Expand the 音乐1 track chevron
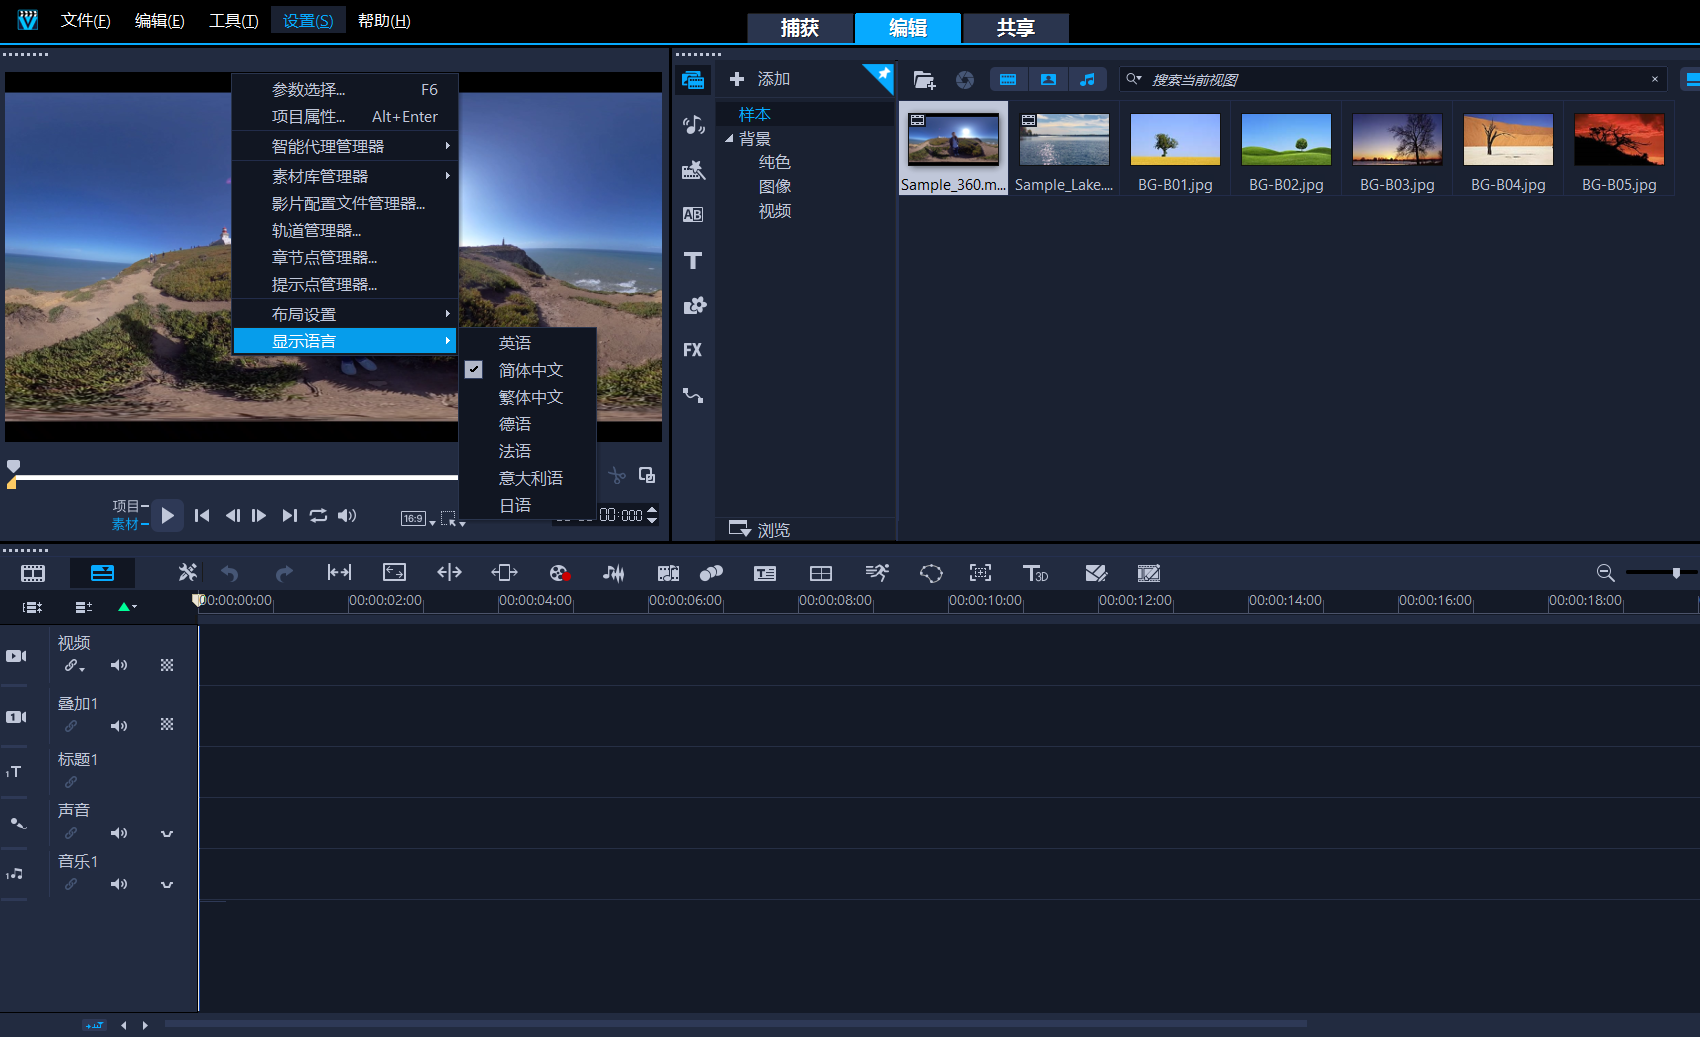This screenshot has width=1700, height=1037. tap(167, 884)
